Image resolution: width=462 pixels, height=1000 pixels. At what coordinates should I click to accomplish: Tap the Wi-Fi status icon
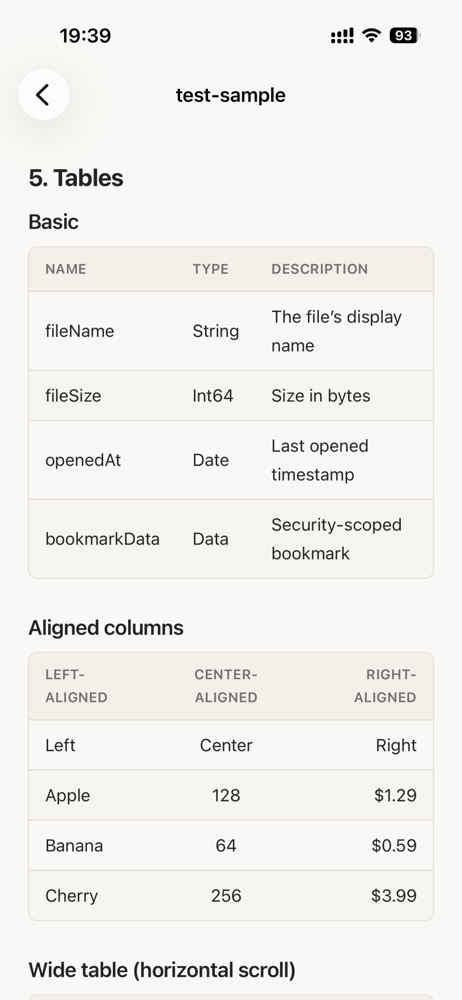[371, 35]
